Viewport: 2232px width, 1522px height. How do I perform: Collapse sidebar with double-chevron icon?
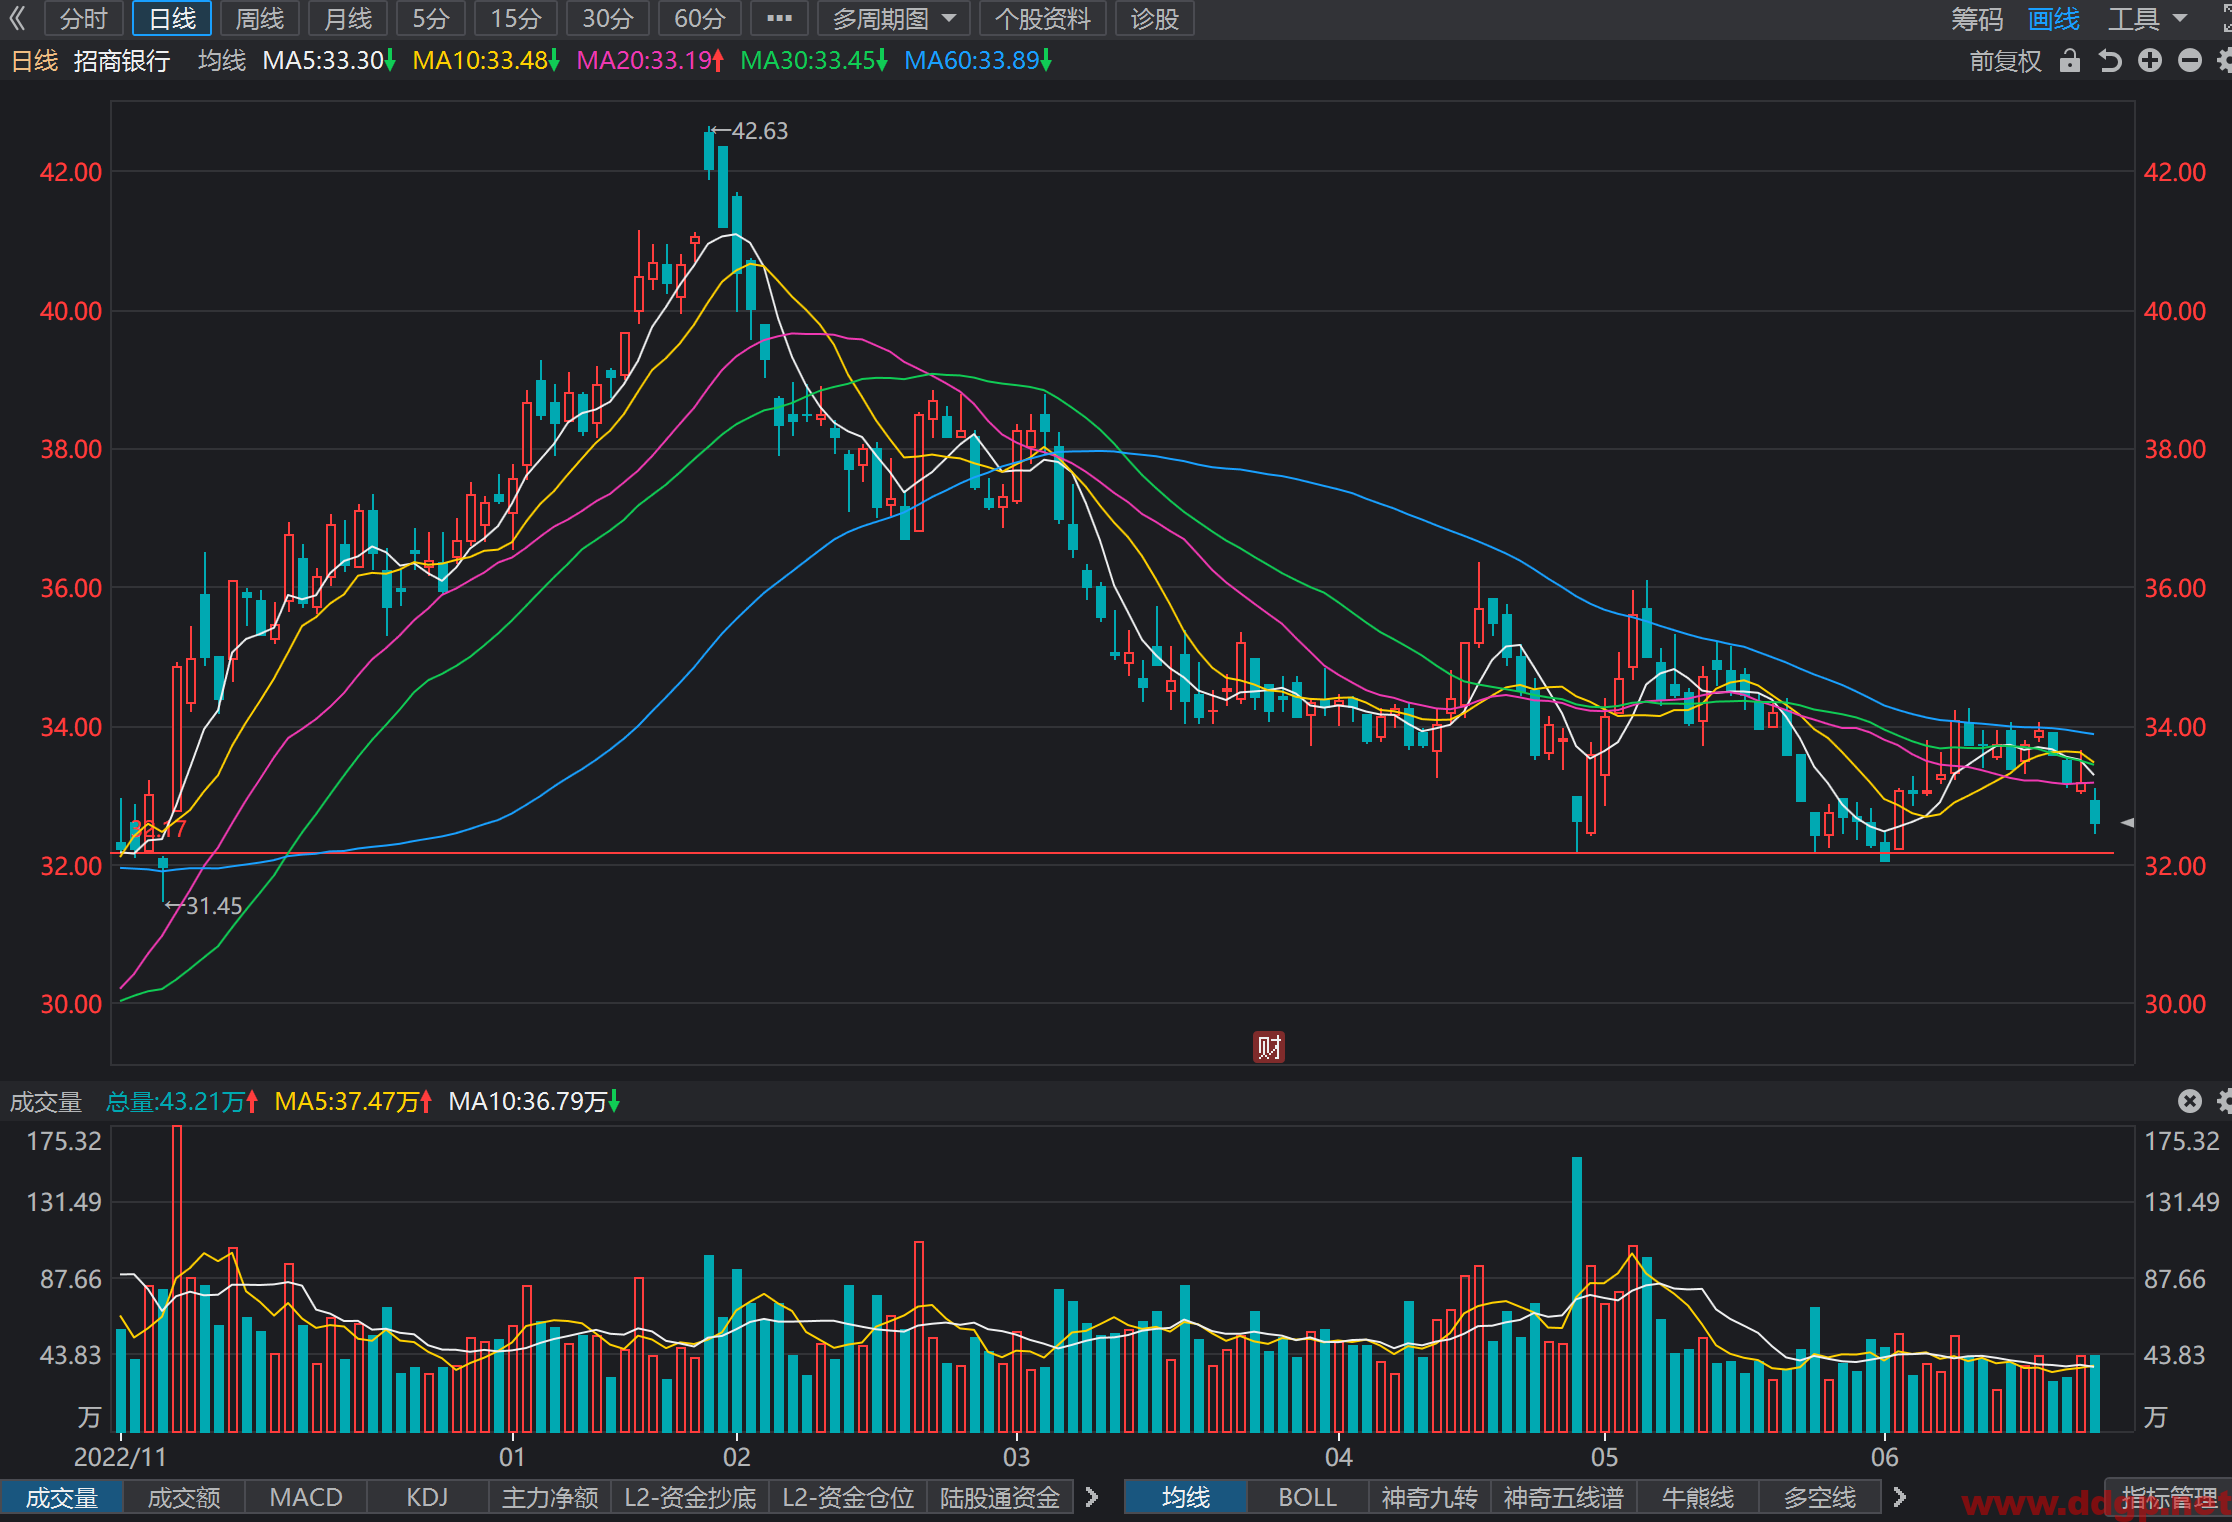click(x=17, y=18)
